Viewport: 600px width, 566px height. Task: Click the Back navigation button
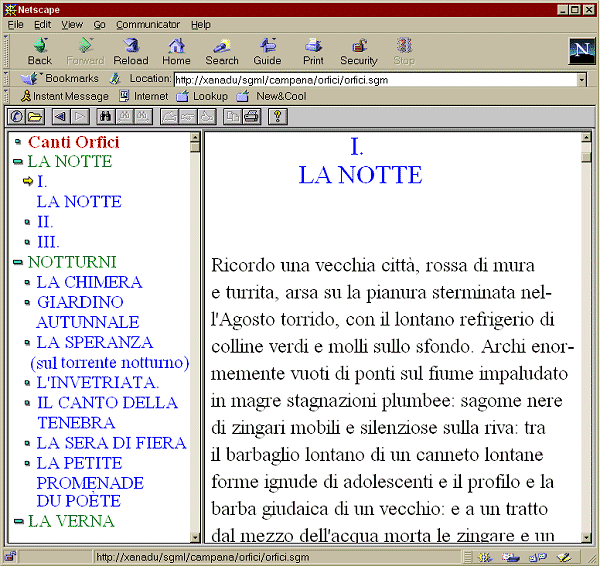click(40, 51)
